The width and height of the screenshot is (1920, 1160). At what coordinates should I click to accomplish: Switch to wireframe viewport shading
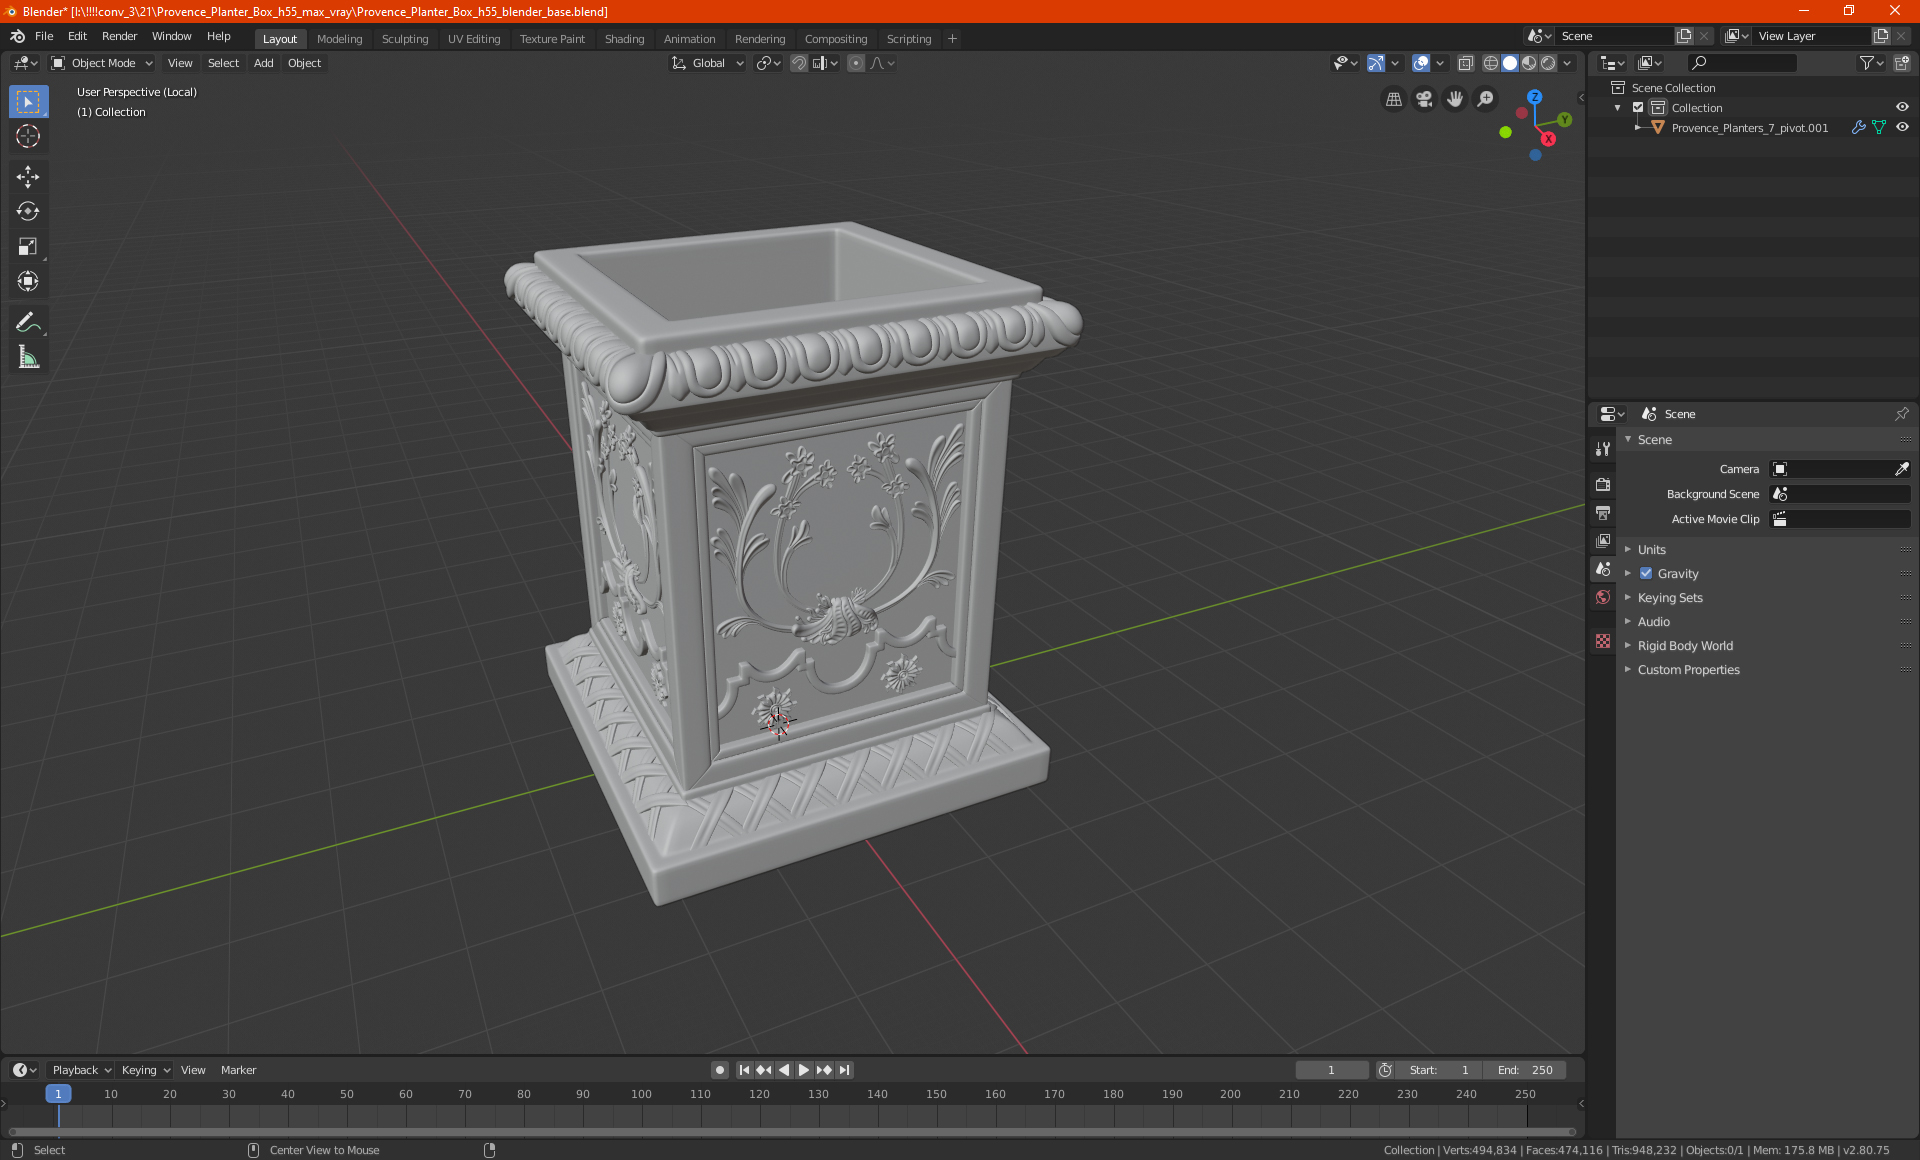pyautogui.click(x=1491, y=63)
